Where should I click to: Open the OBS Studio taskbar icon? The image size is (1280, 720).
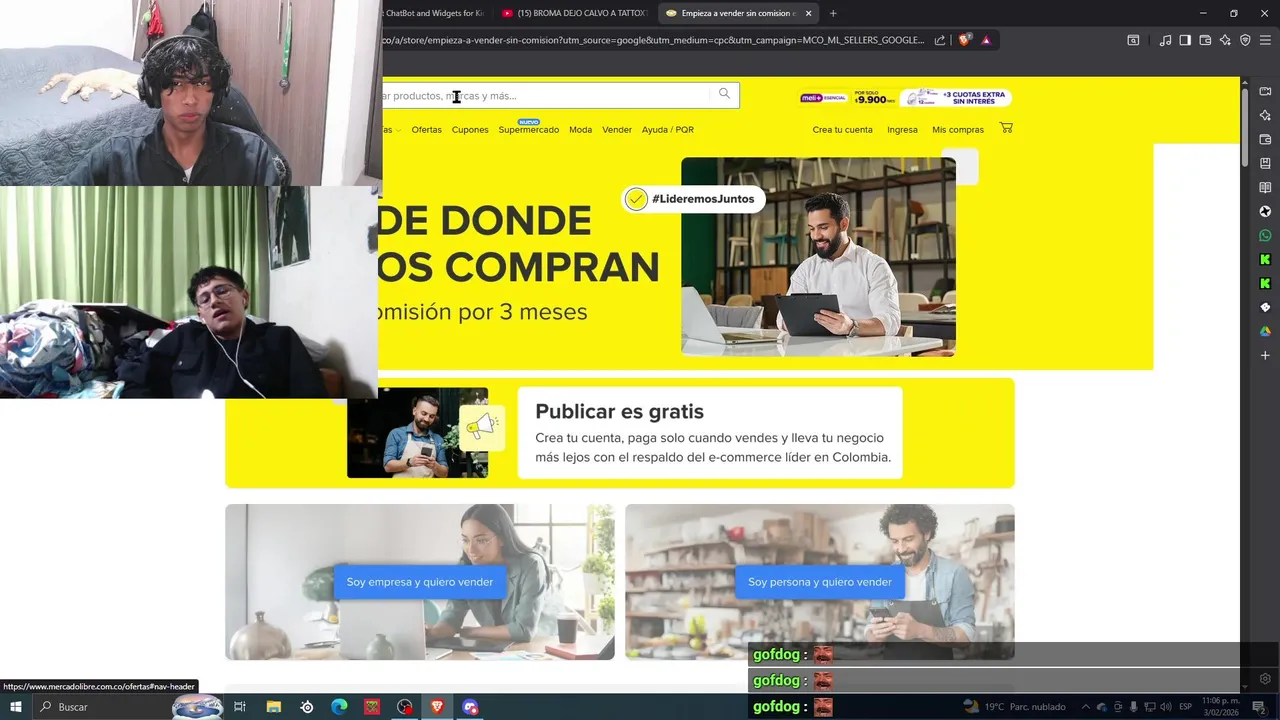404,707
